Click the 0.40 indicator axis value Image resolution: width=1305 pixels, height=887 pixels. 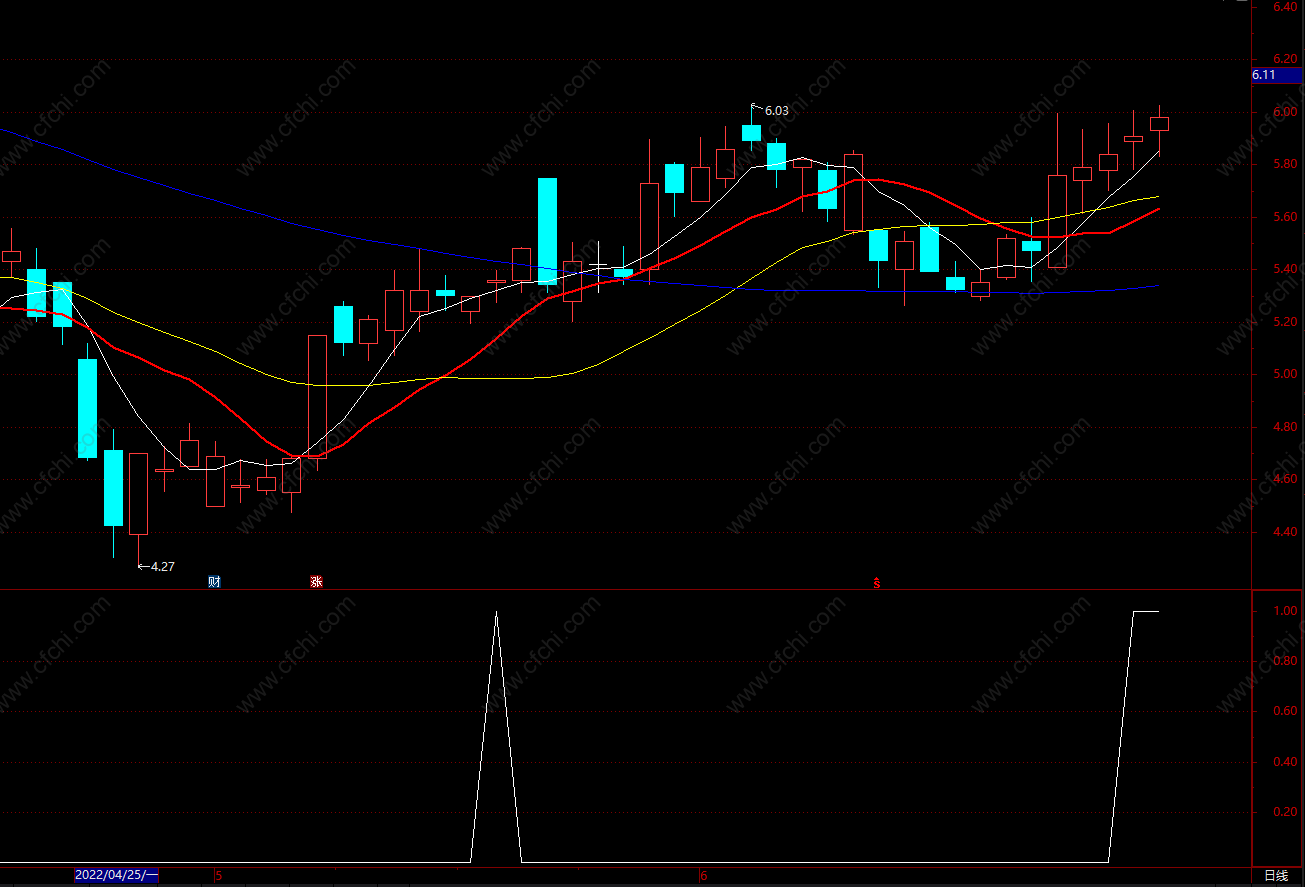[1287, 762]
